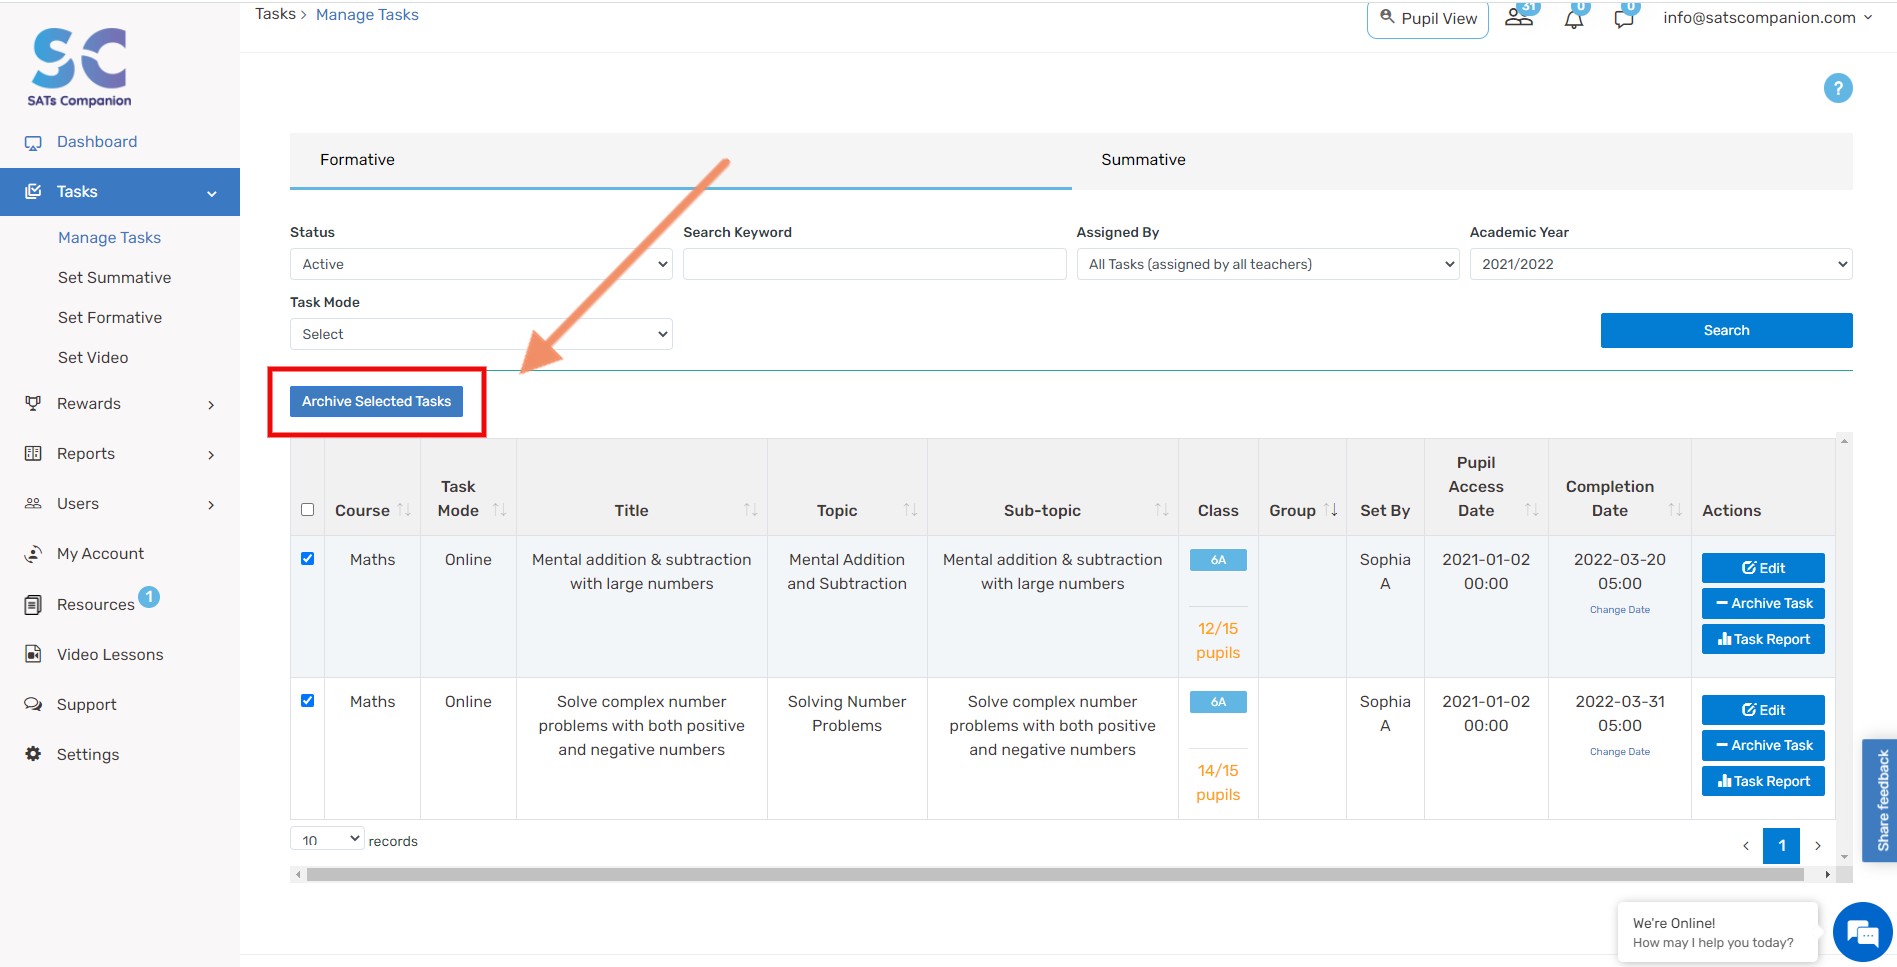Open the live chat widget icon
Image resolution: width=1897 pixels, height=967 pixels.
1862,933
